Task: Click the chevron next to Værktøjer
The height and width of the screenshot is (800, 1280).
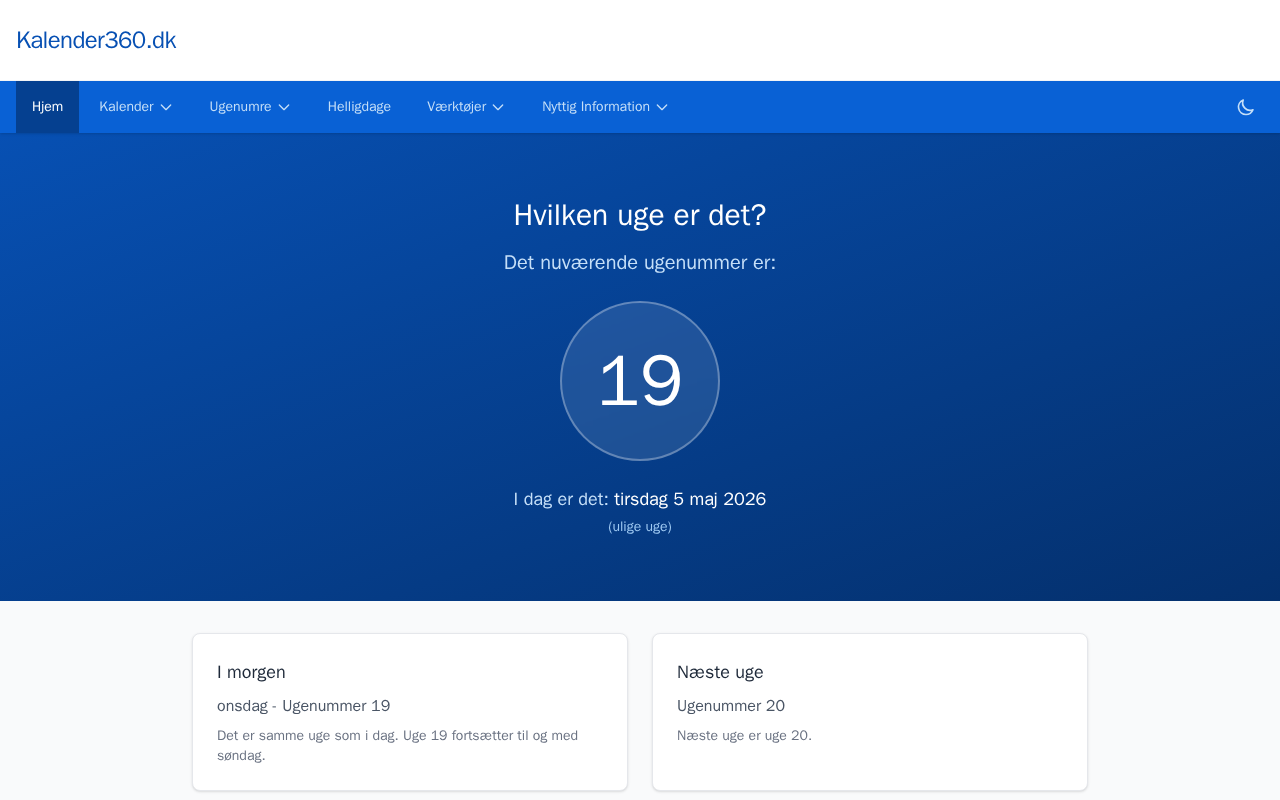Action: pyautogui.click(x=498, y=107)
